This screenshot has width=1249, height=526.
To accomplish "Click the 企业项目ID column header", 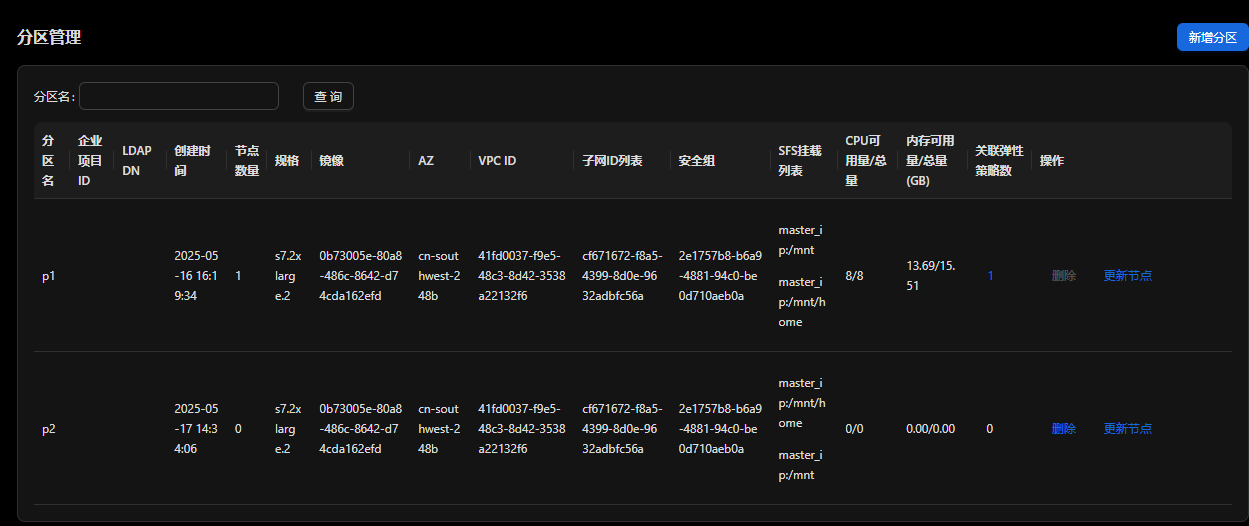I will click(91, 160).
